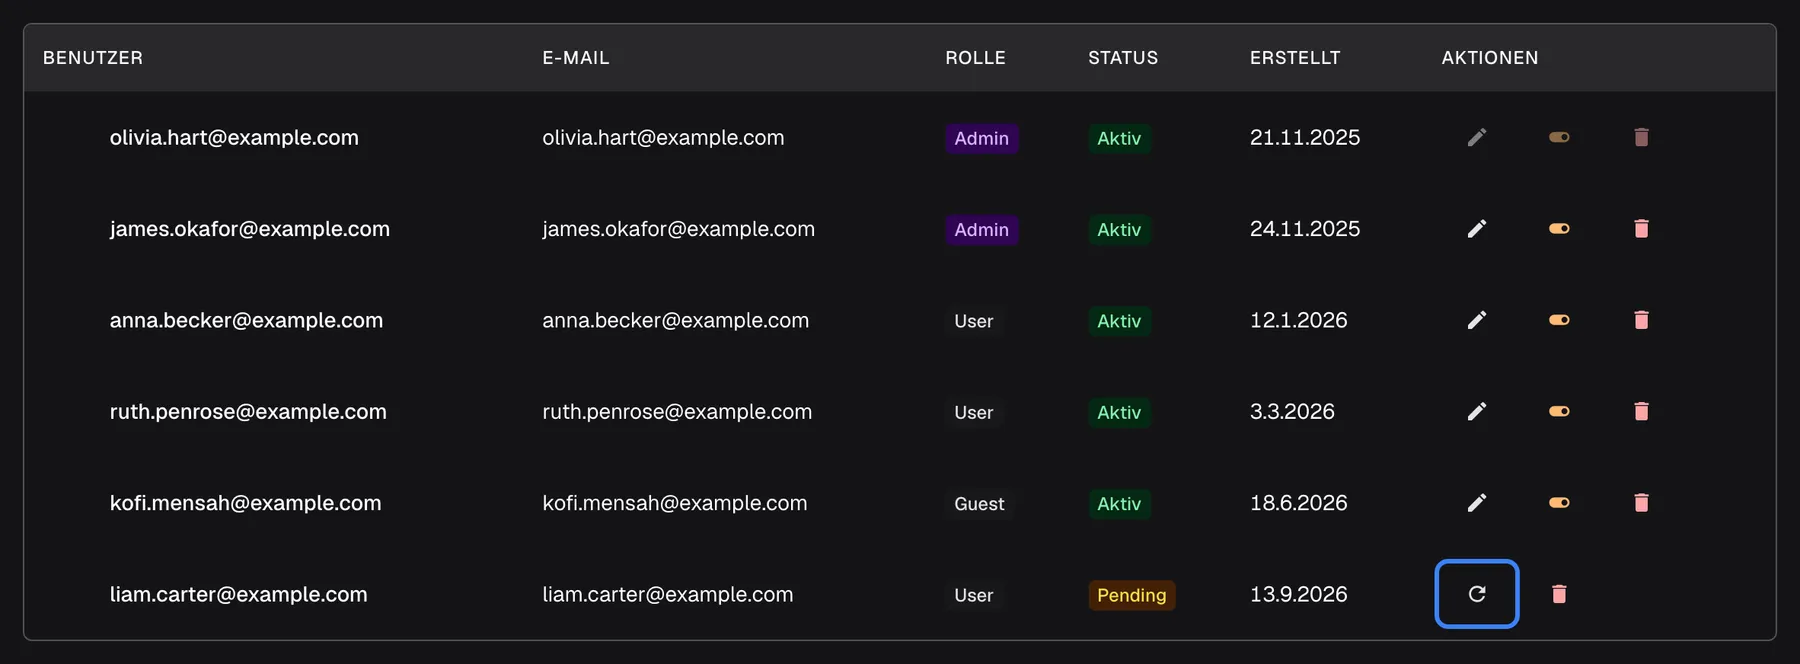Click Admin role badge for james.okafor
The width and height of the screenshot is (1800, 664).
tap(982, 230)
